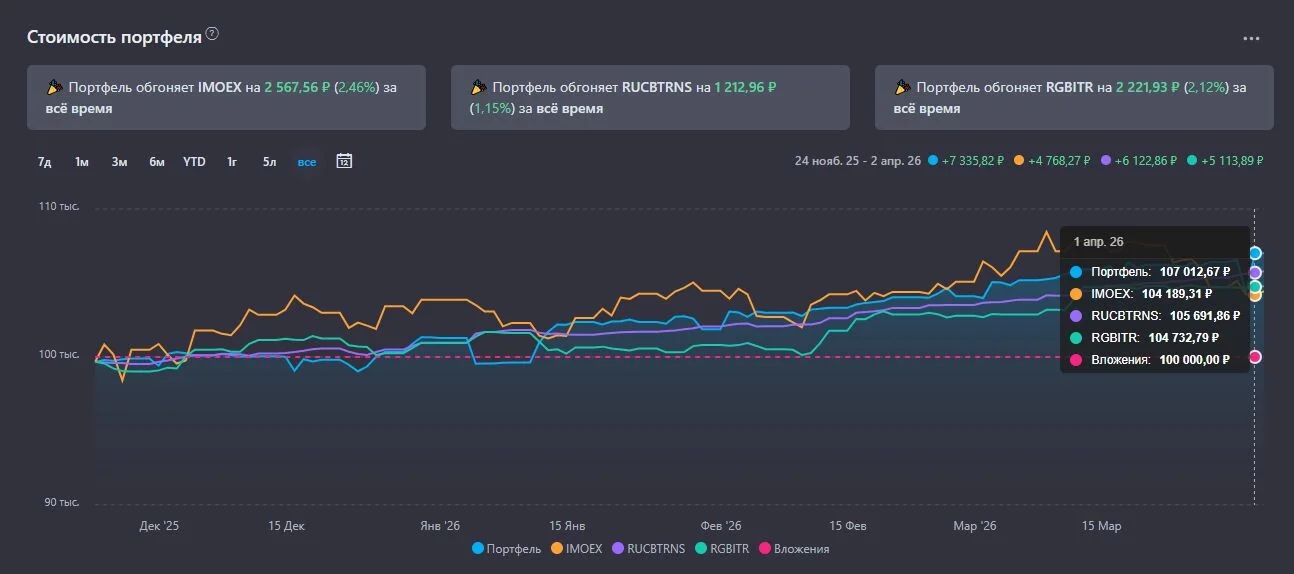Click the orange +4 768,27 ₽ indicator
1294x574 pixels.
[x=1053, y=160]
